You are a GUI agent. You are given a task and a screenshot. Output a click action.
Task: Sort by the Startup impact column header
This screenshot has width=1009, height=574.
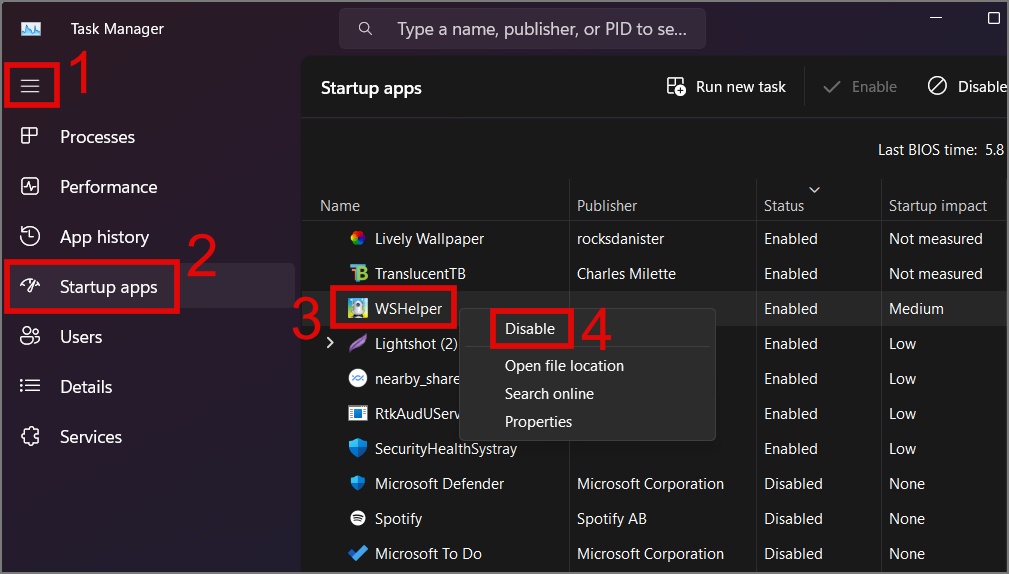938,206
